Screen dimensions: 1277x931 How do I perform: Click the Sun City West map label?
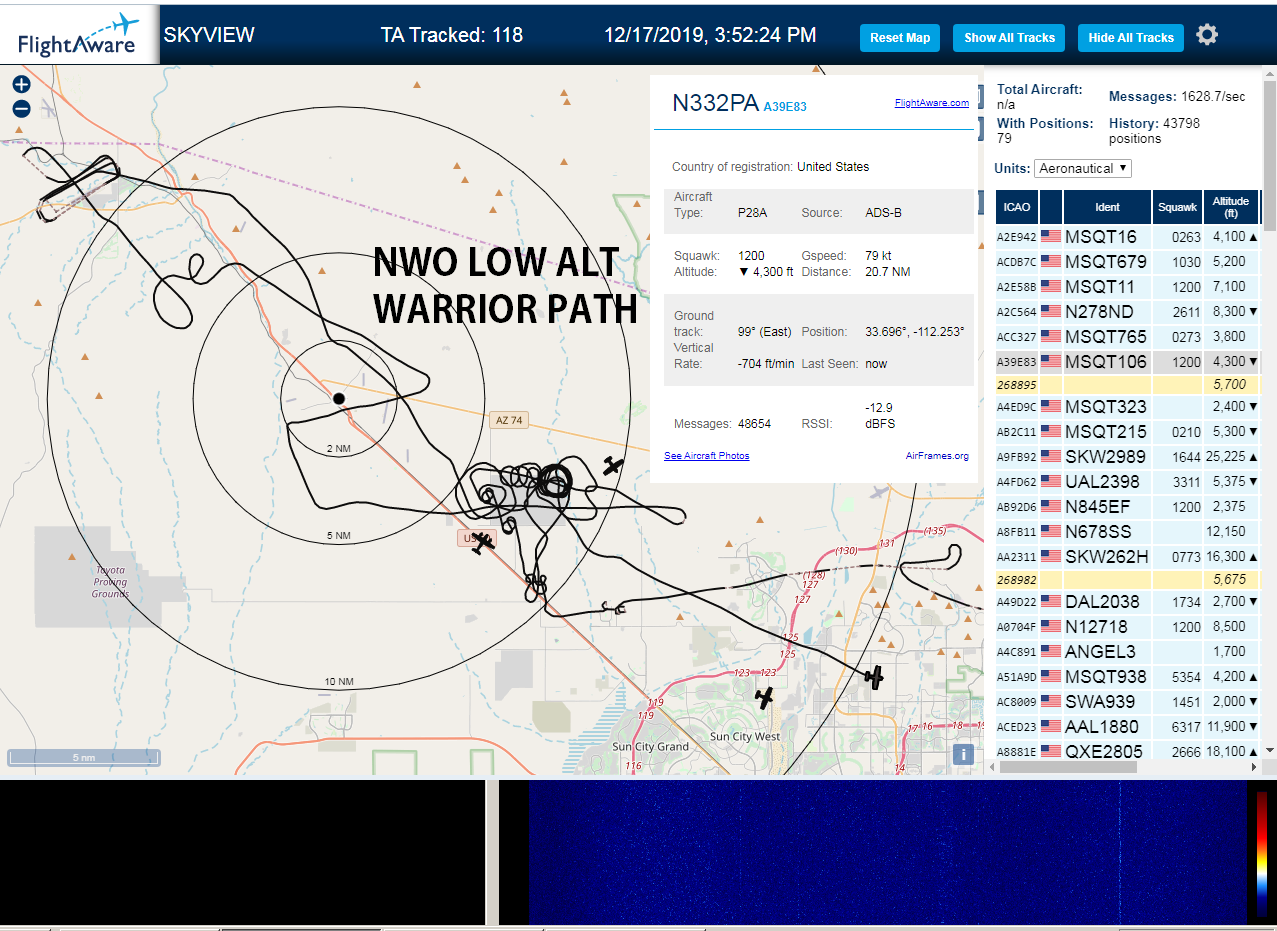pos(745,737)
